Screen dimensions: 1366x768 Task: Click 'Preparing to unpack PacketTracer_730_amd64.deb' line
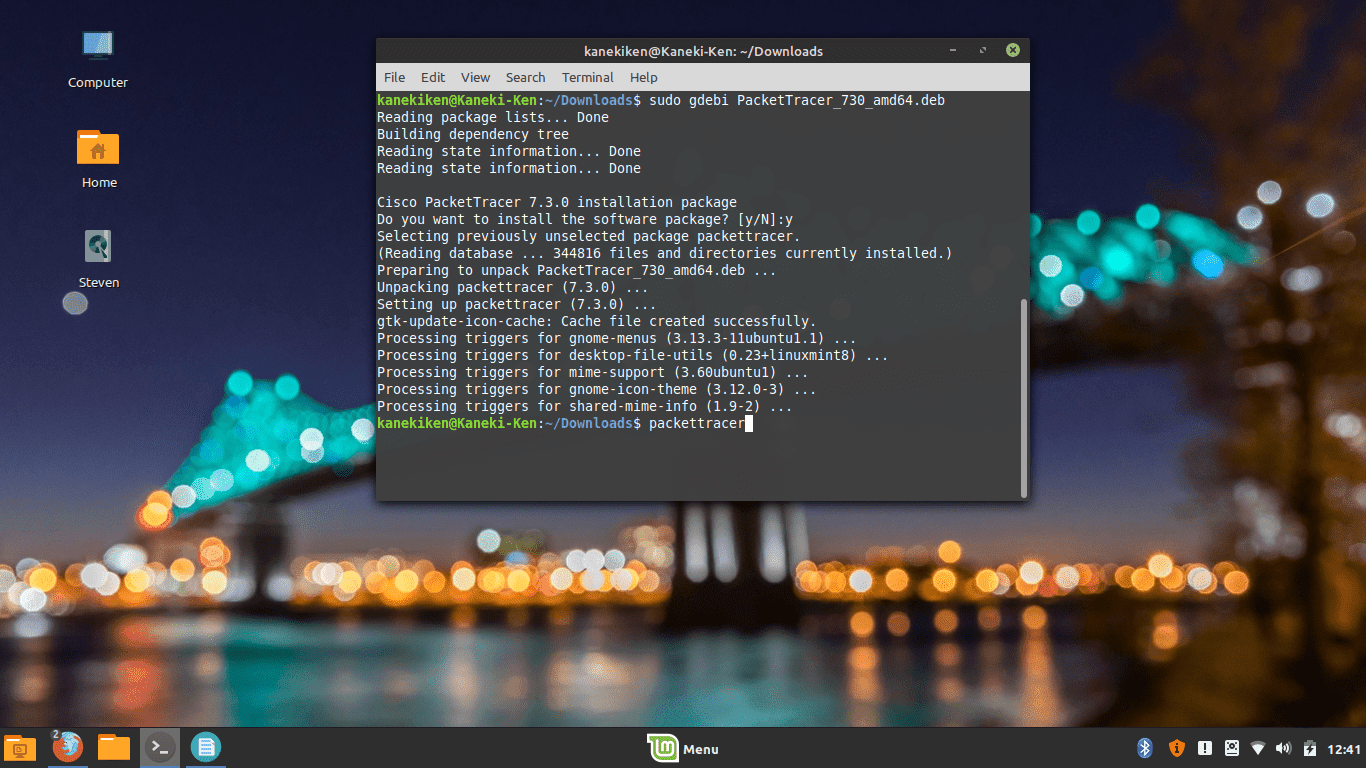coord(577,270)
